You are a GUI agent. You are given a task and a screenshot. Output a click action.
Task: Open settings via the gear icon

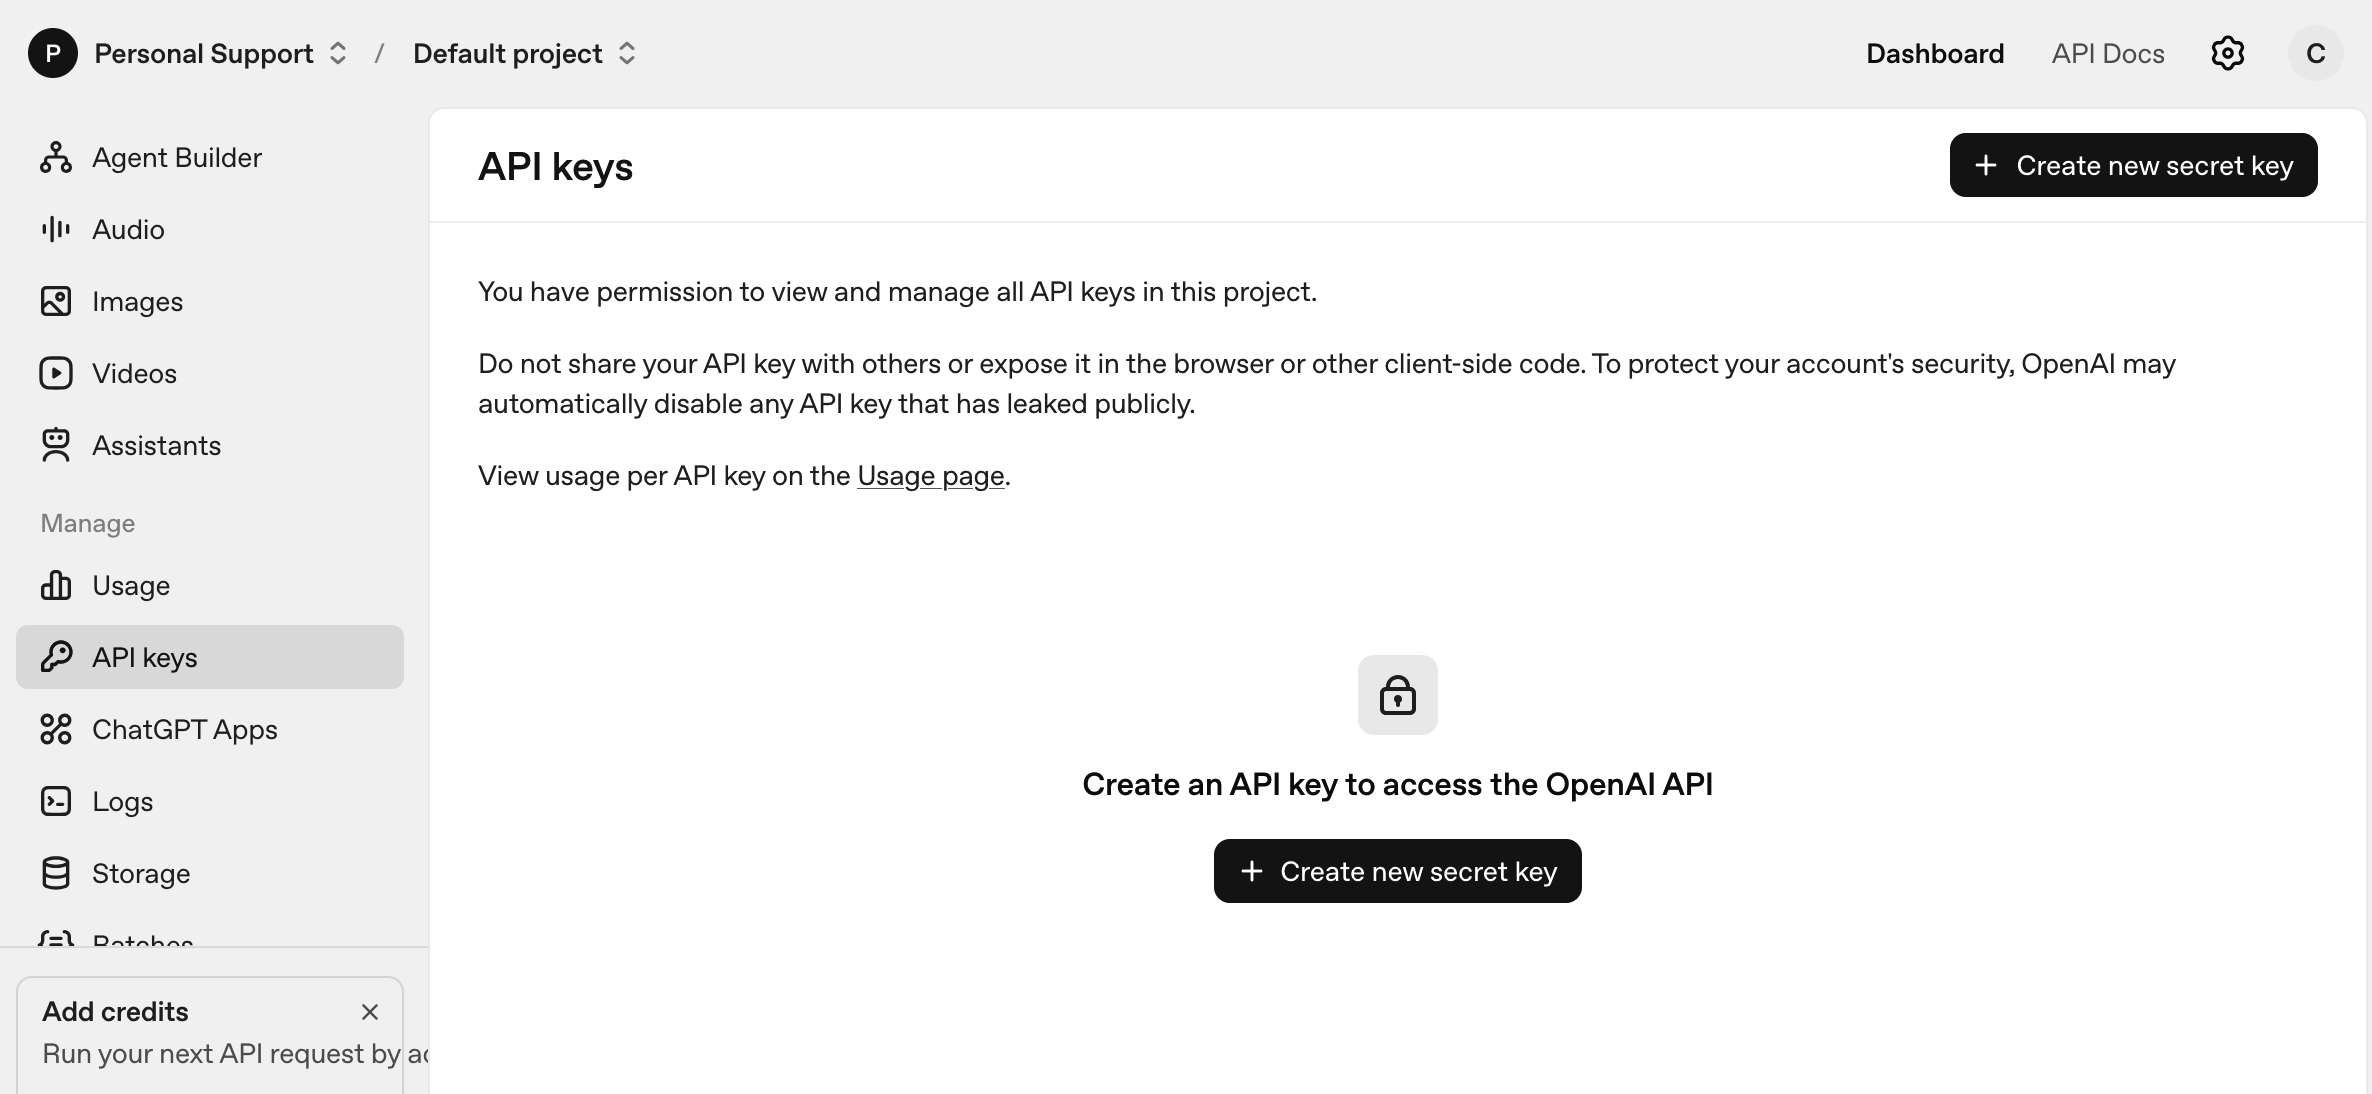(2227, 53)
